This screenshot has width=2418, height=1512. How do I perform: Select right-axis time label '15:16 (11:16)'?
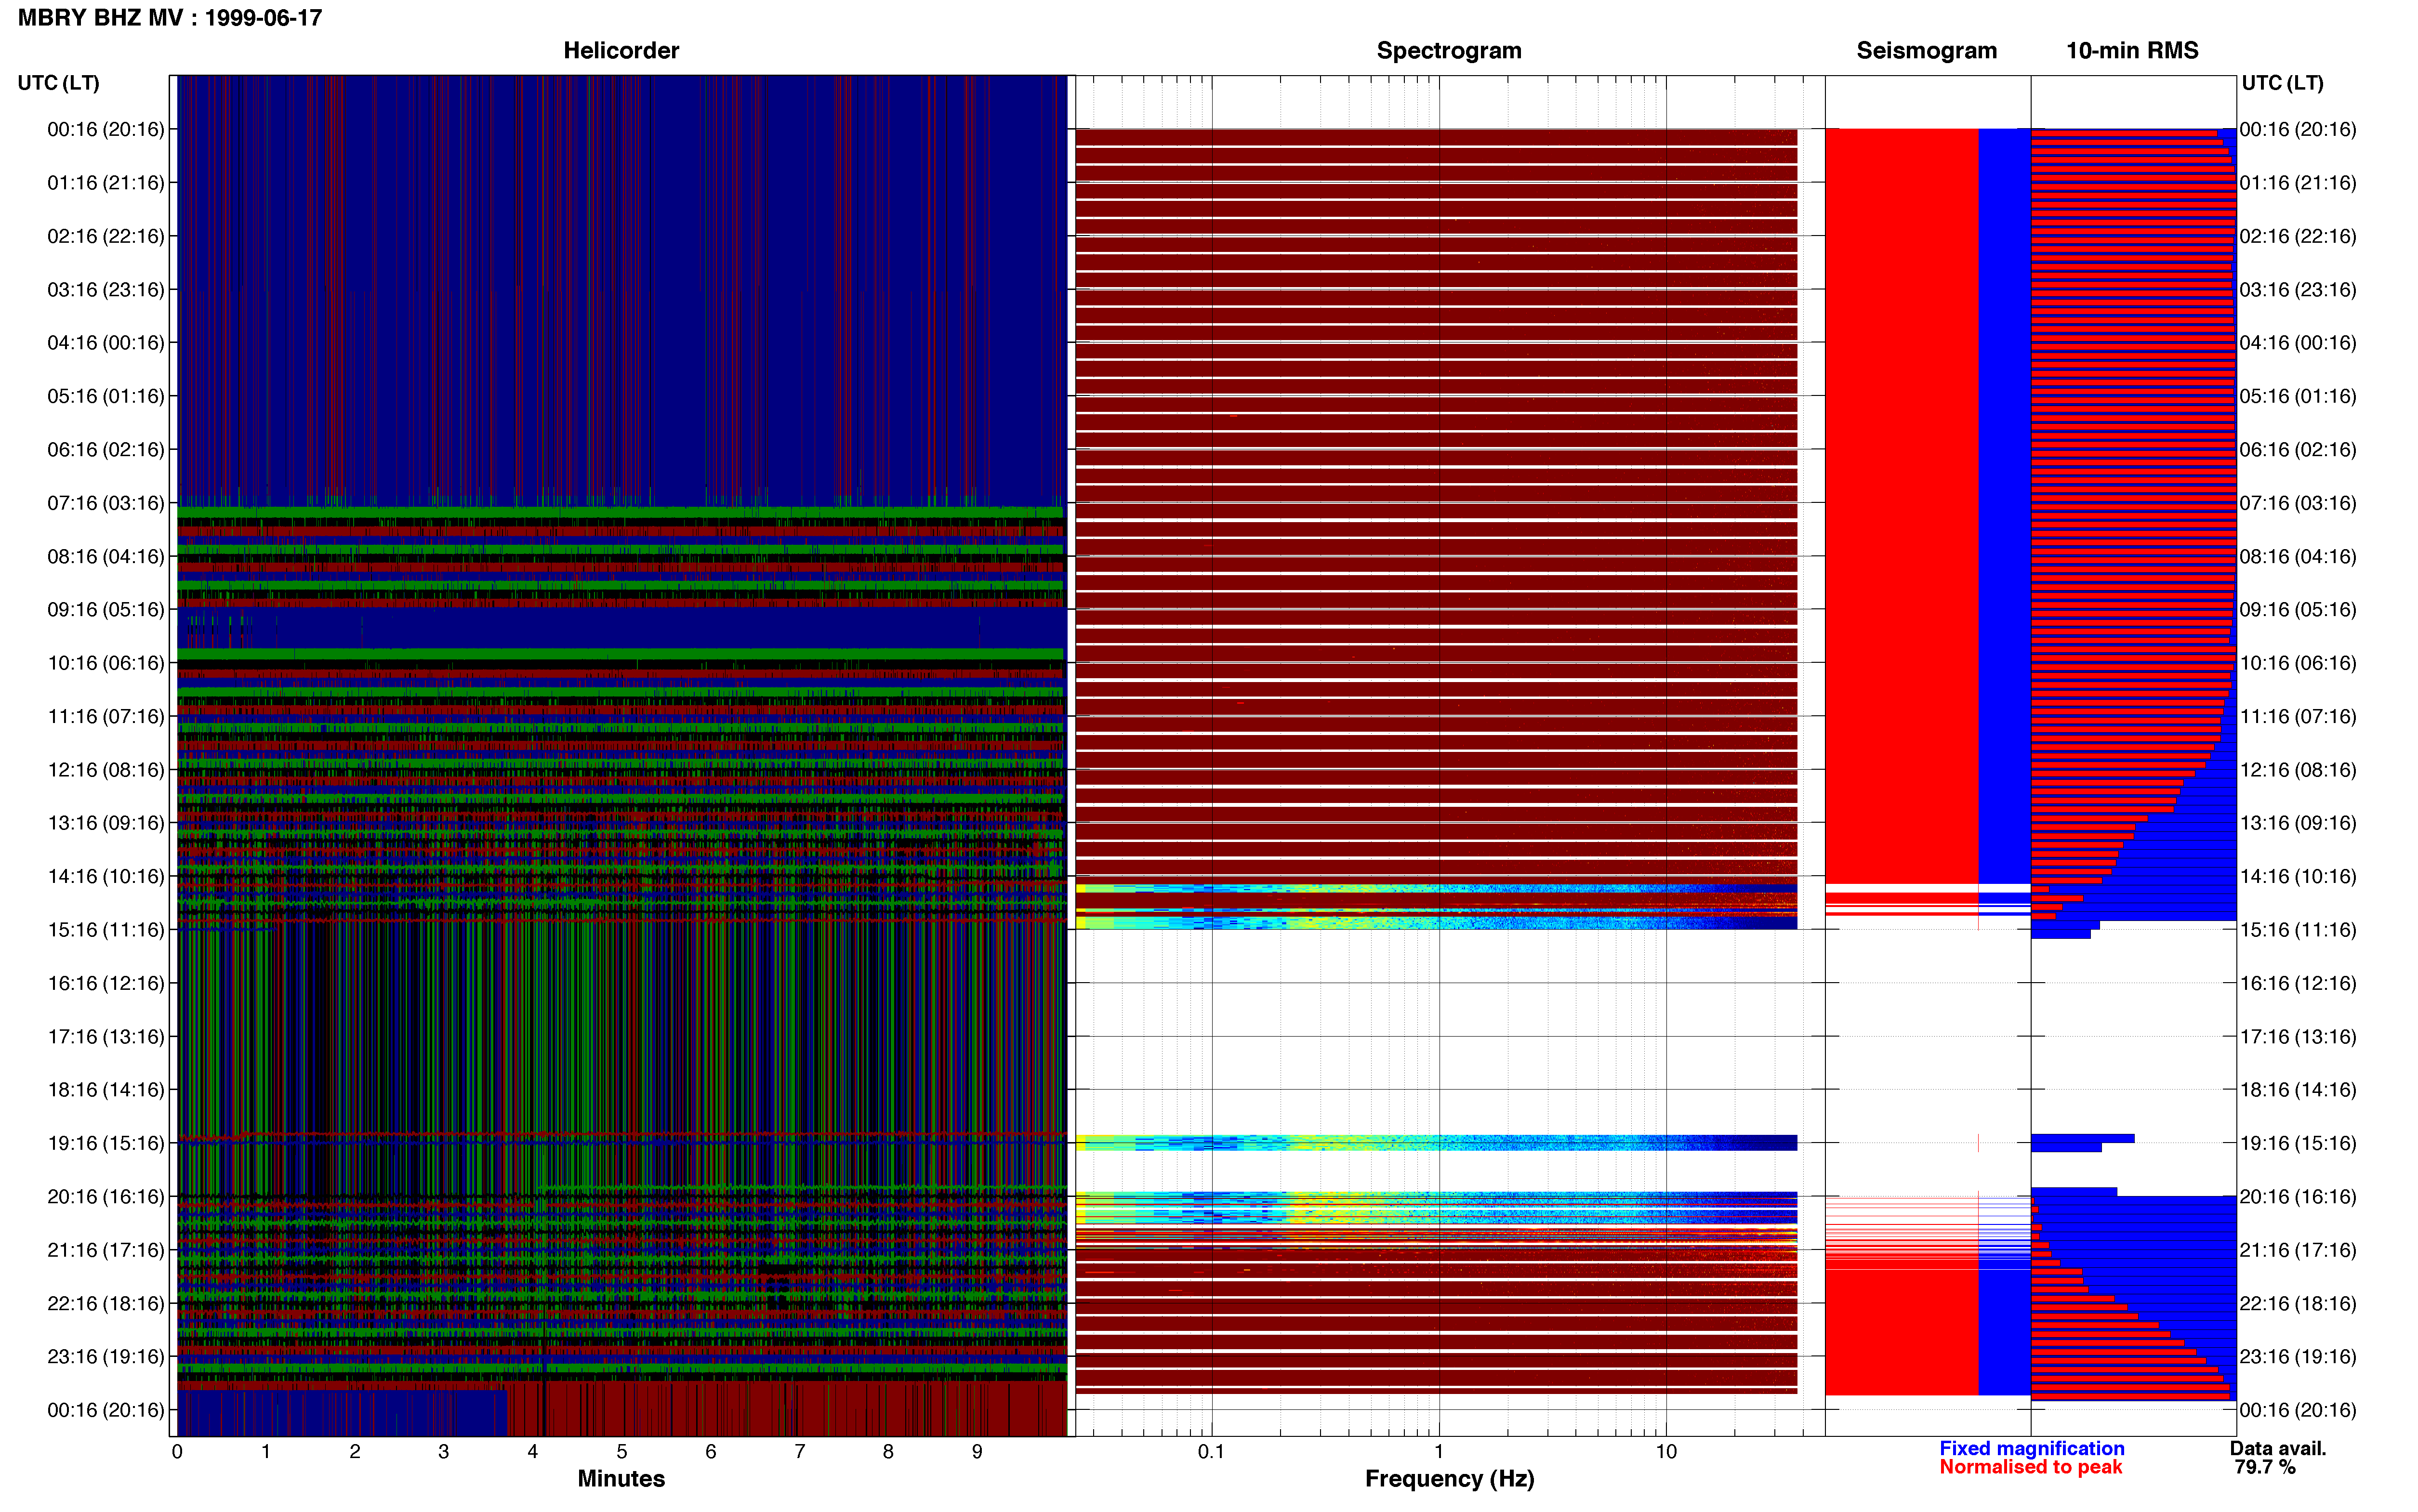click(2298, 930)
